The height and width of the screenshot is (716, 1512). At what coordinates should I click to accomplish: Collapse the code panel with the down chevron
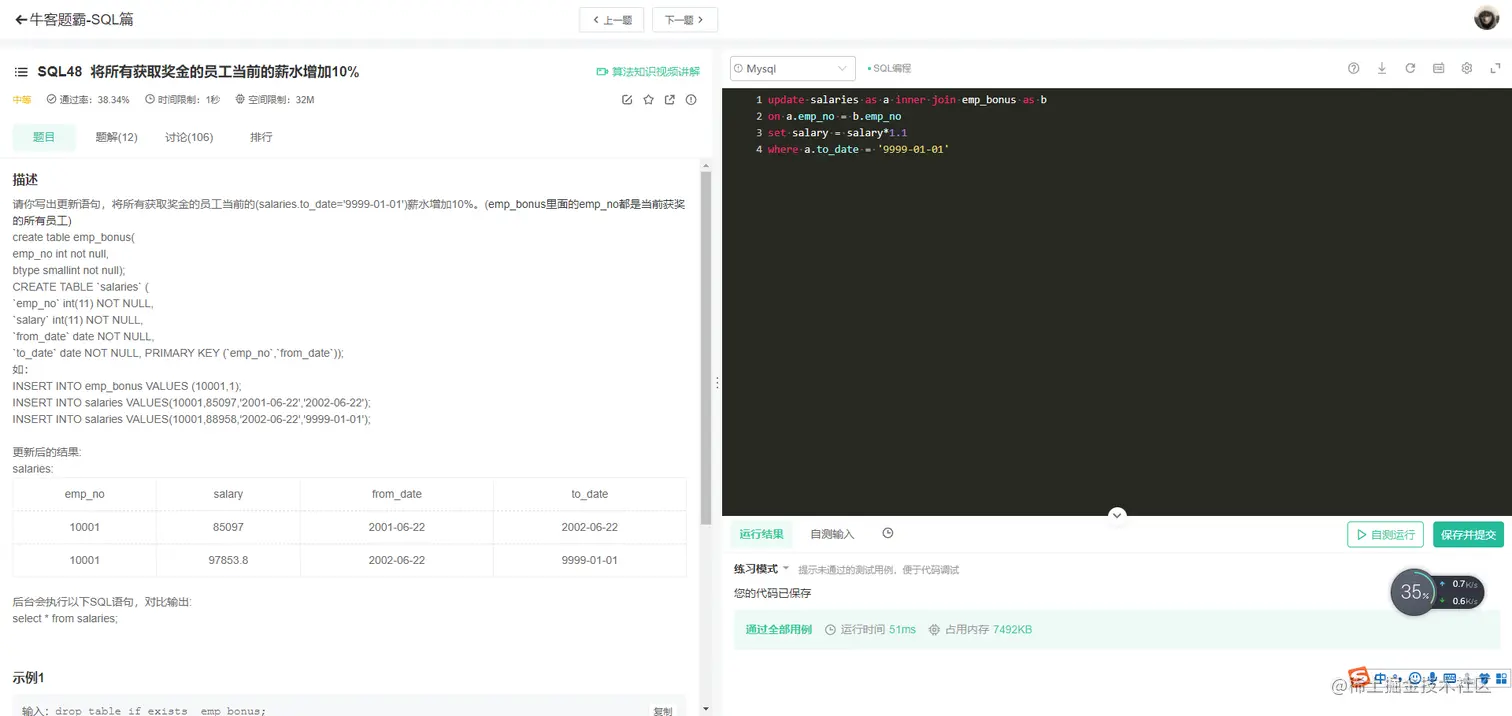point(1117,514)
